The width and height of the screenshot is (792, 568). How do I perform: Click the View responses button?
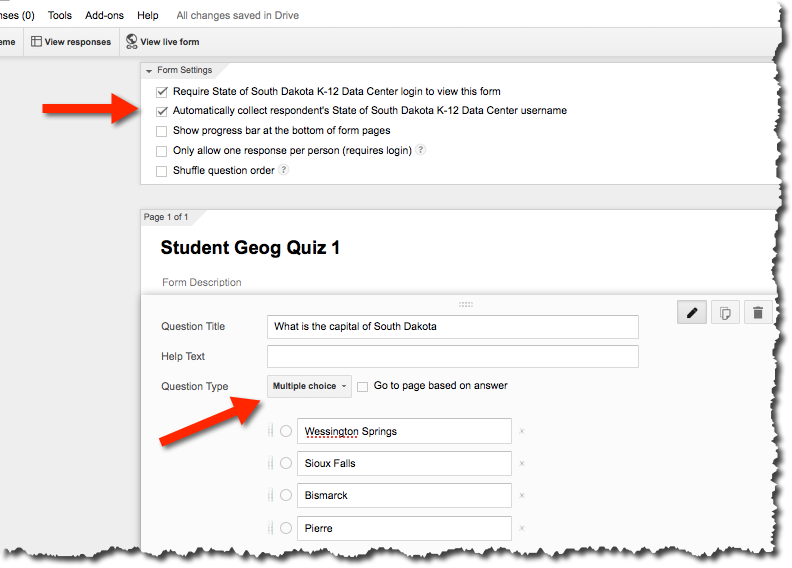(x=71, y=41)
